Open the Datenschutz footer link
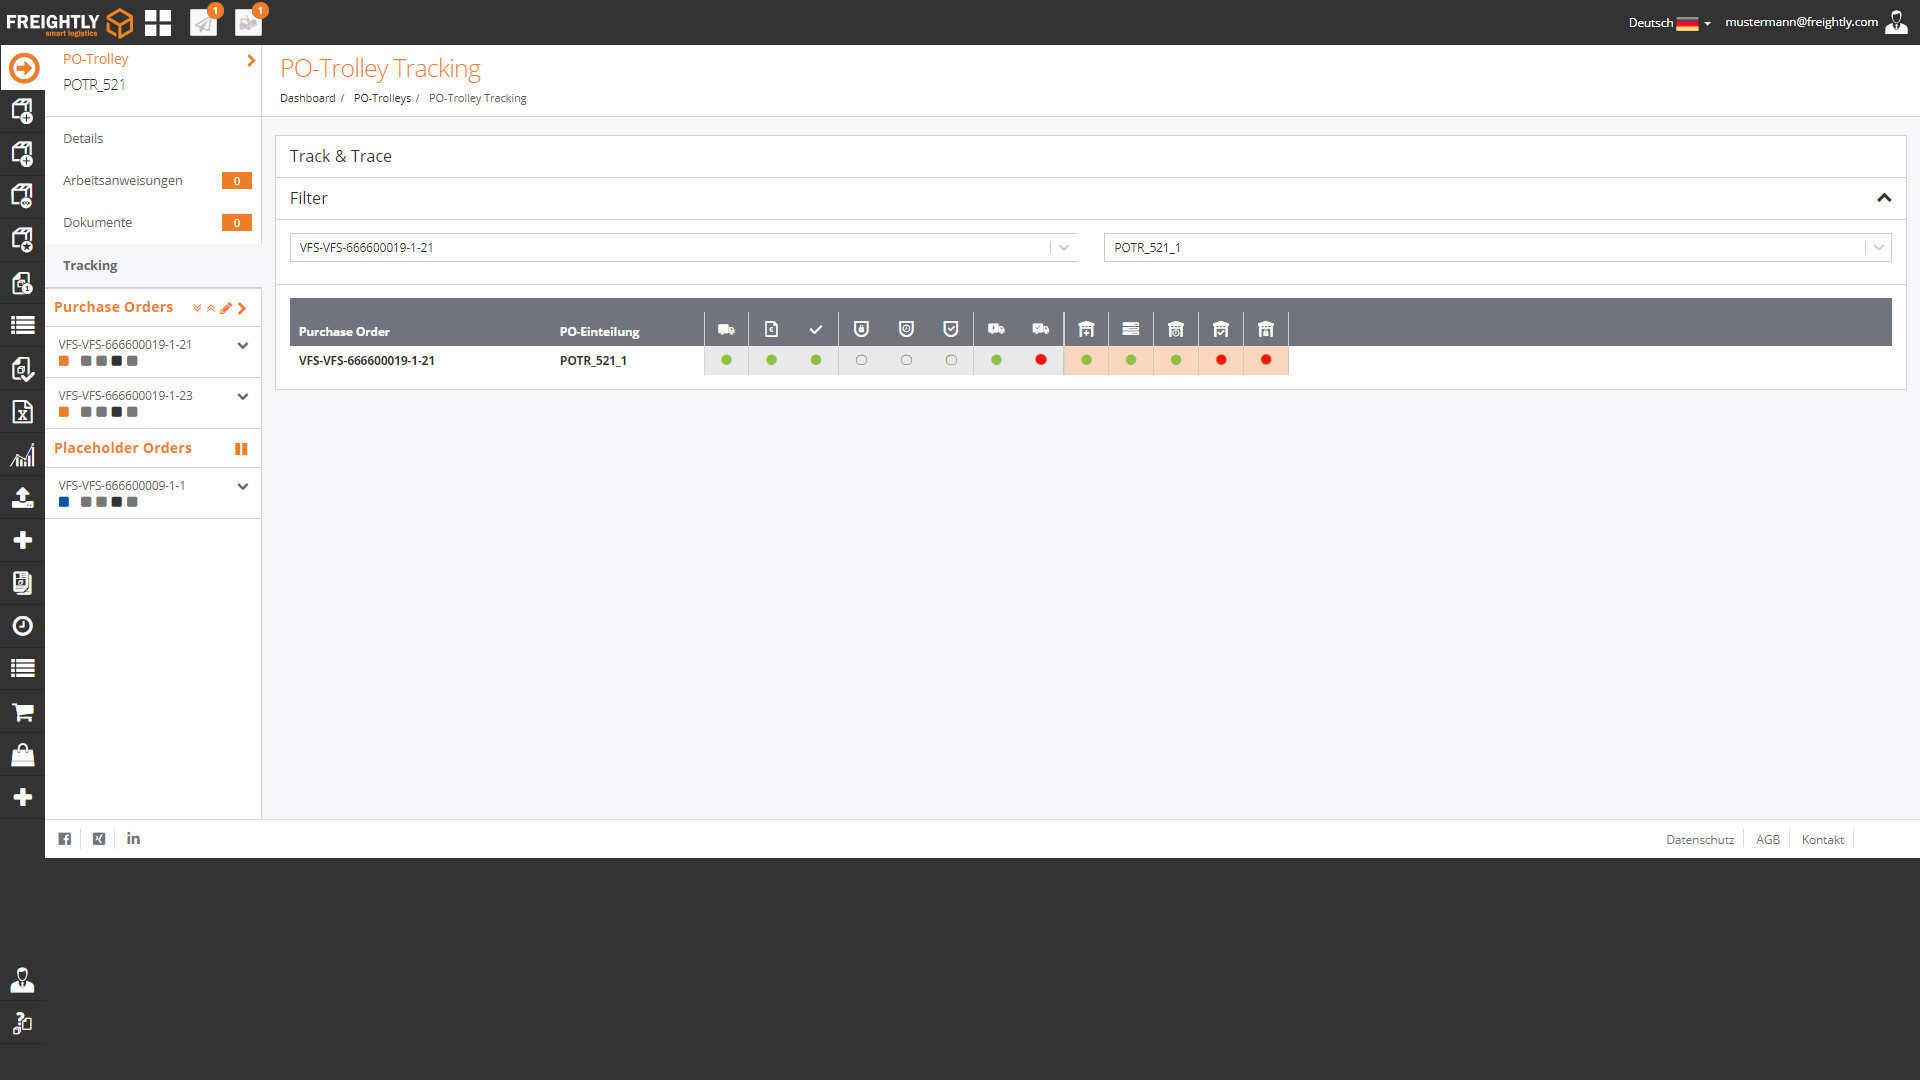Screen dimensions: 1920x1080 click(1700, 840)
